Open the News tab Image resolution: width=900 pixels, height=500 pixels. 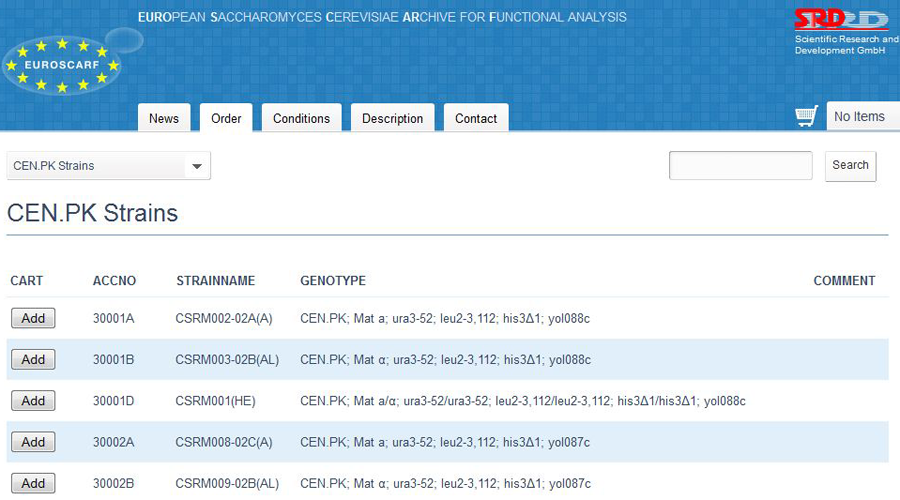164,118
